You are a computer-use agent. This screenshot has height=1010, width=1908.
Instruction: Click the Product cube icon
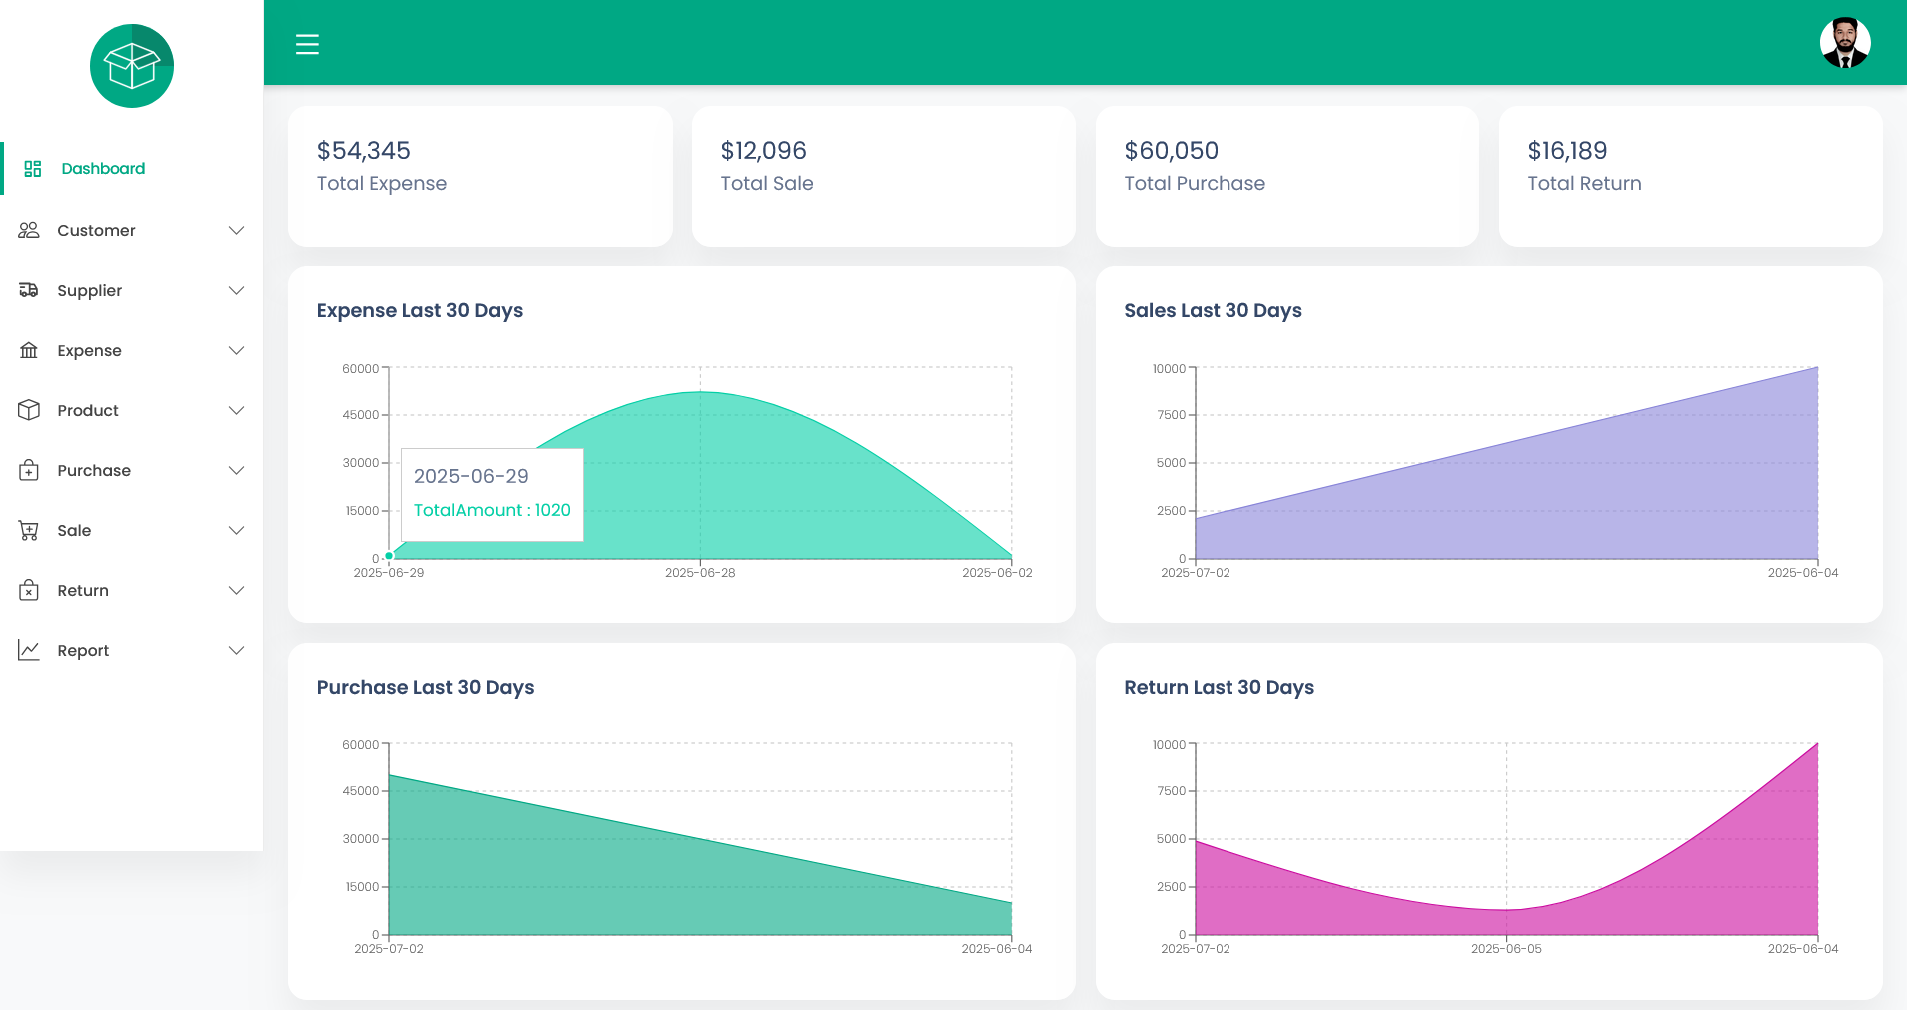[29, 410]
